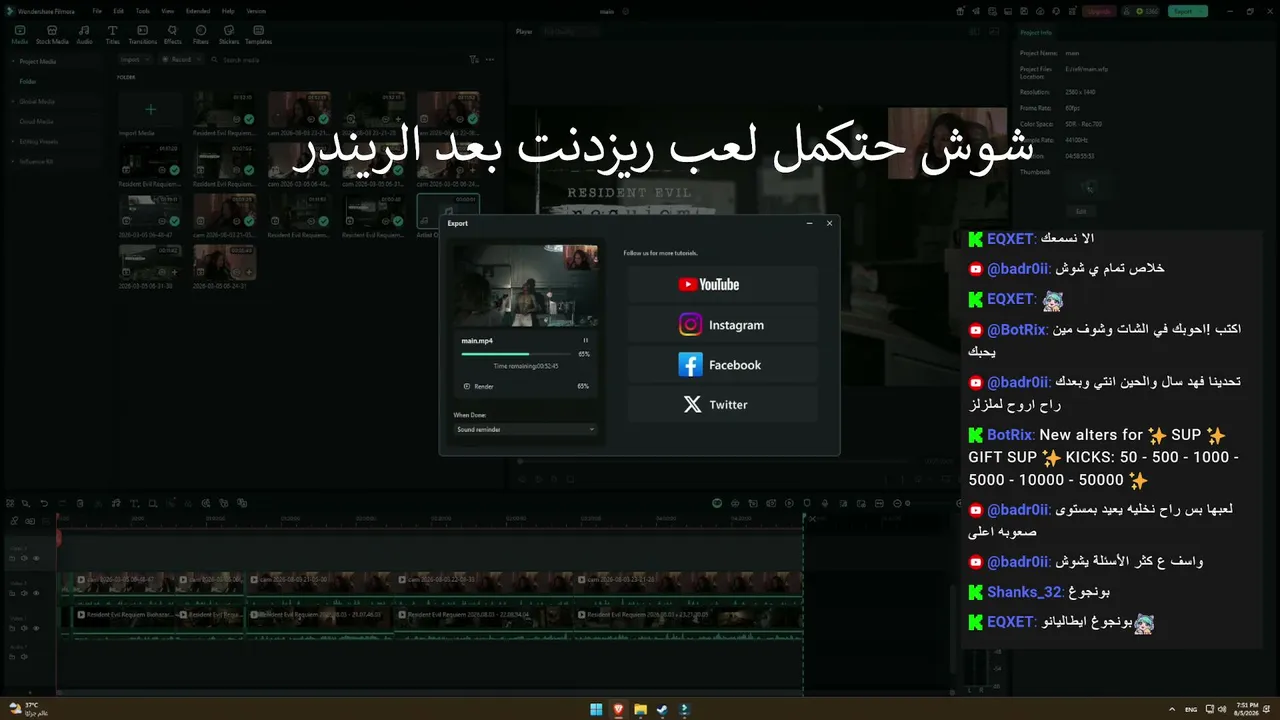Screen dimensions: 1280x720
Task: Select Cloud Media in the sidebar
Action: (37, 121)
